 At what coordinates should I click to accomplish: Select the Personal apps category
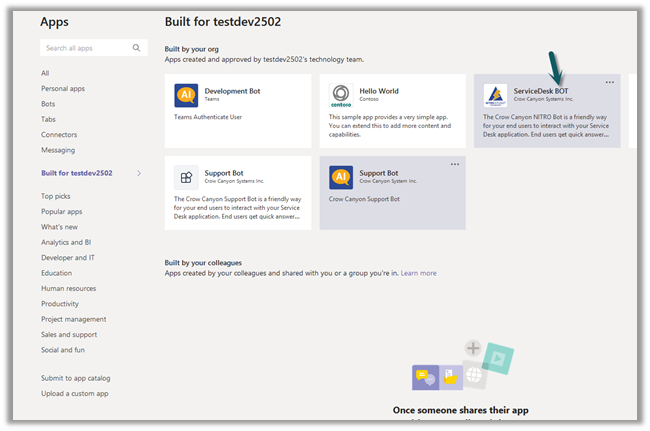[x=63, y=88]
